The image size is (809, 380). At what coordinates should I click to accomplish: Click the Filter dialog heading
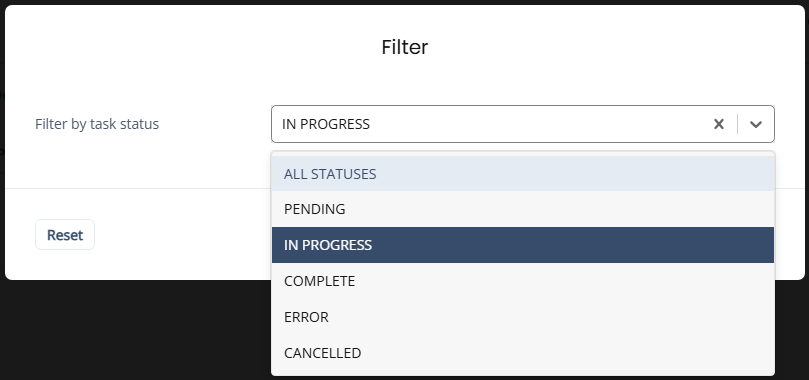coord(404,47)
